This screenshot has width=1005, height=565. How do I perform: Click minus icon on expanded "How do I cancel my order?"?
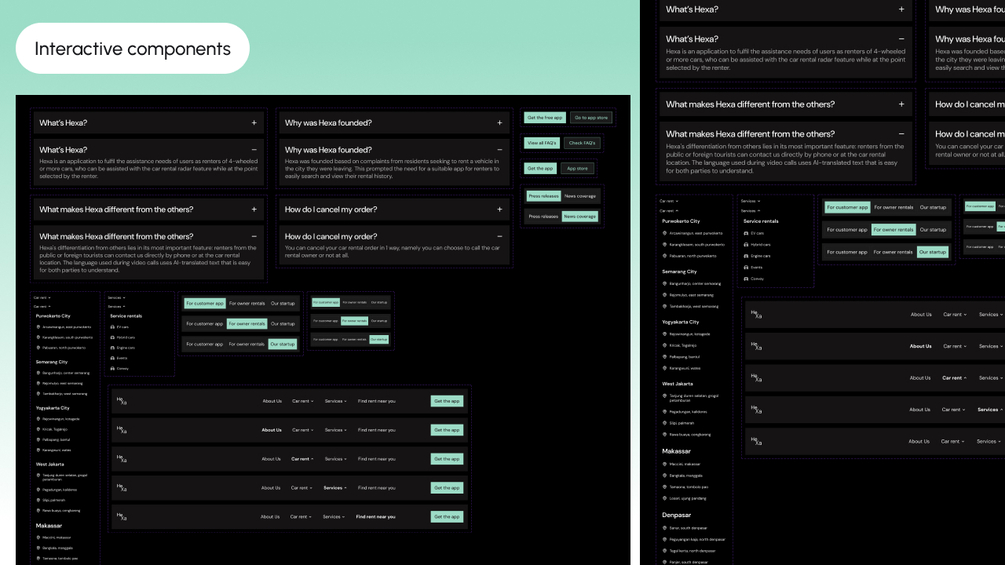point(499,236)
